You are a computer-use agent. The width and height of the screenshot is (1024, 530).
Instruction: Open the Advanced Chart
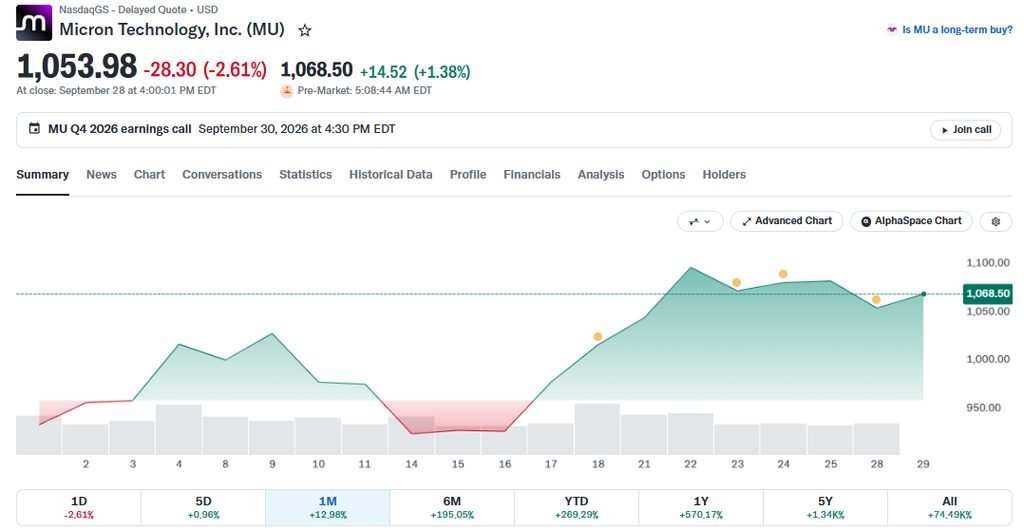(x=786, y=221)
